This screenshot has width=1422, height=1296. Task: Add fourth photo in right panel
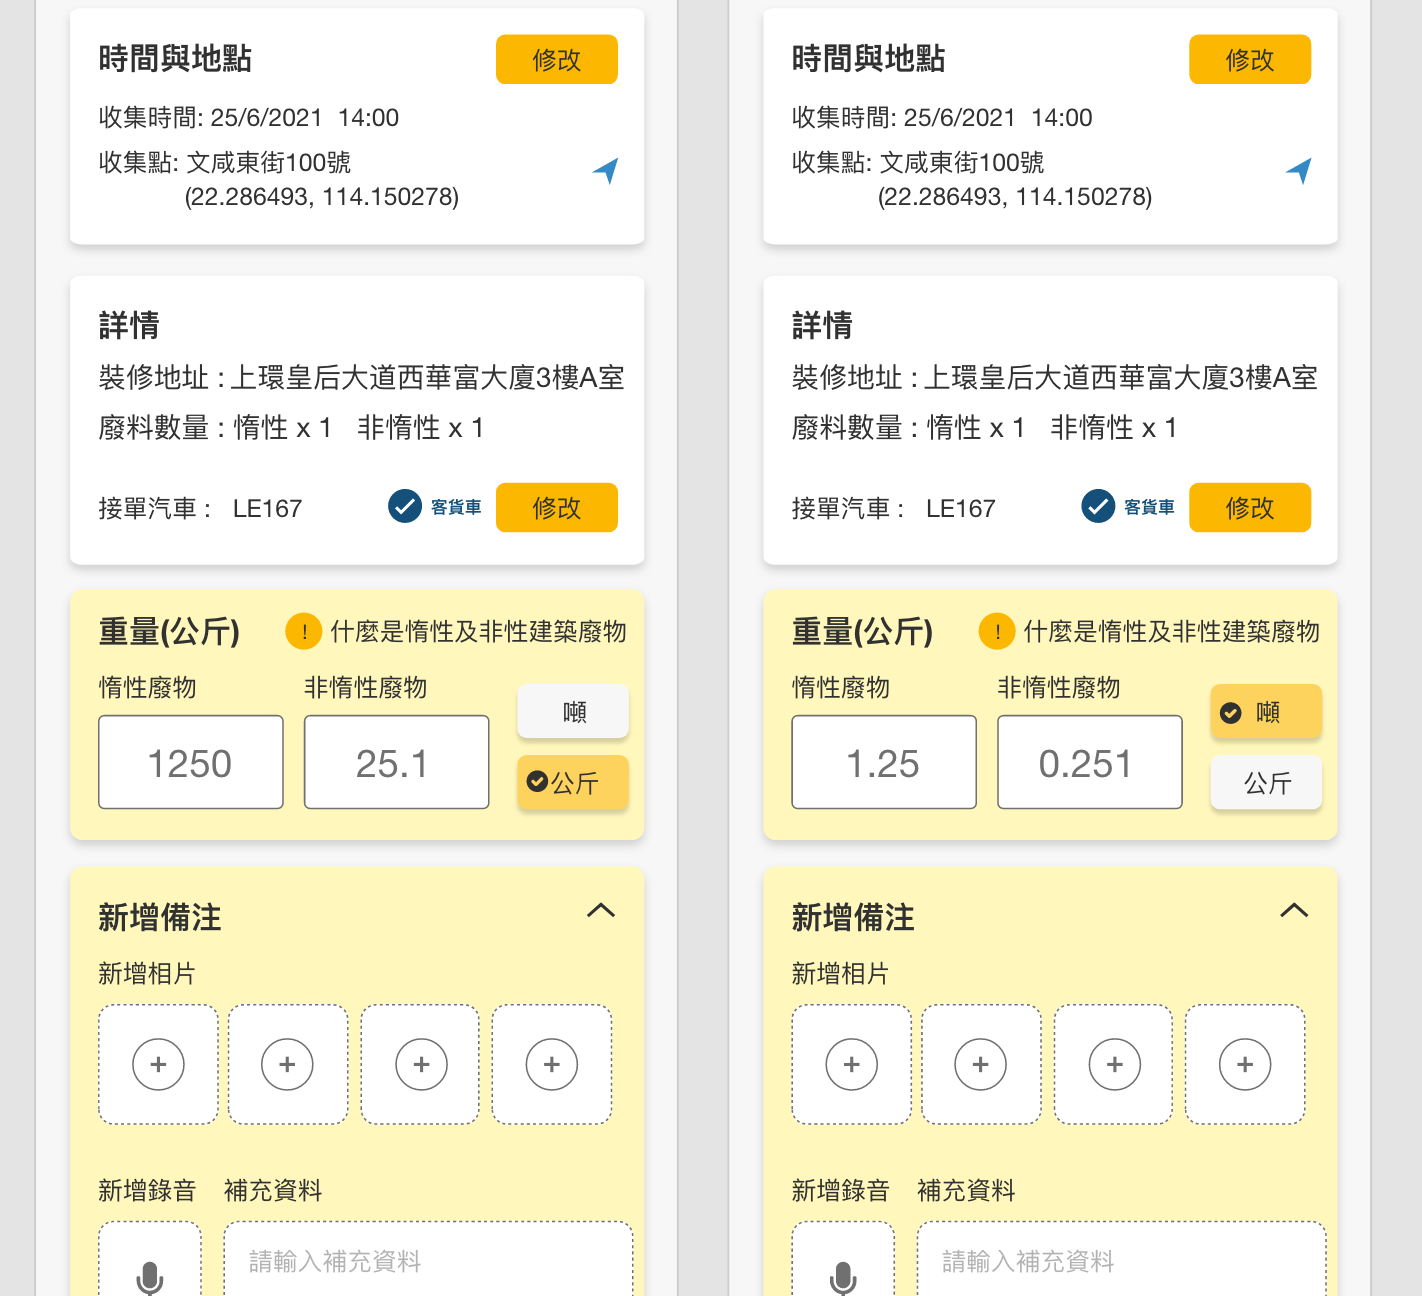(x=1245, y=1064)
